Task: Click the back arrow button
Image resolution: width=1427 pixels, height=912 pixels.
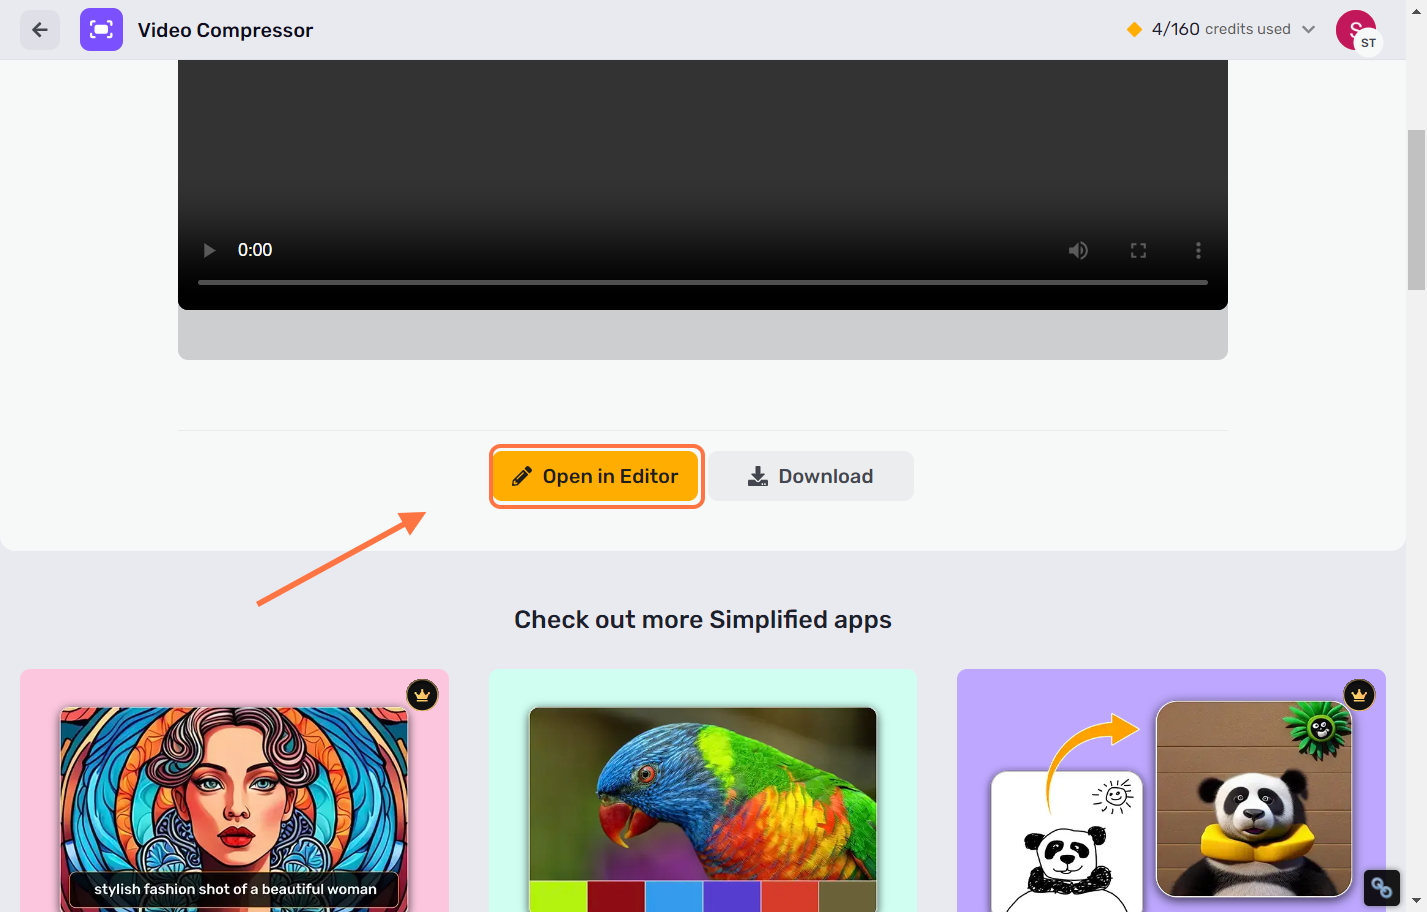Action: tap(40, 30)
